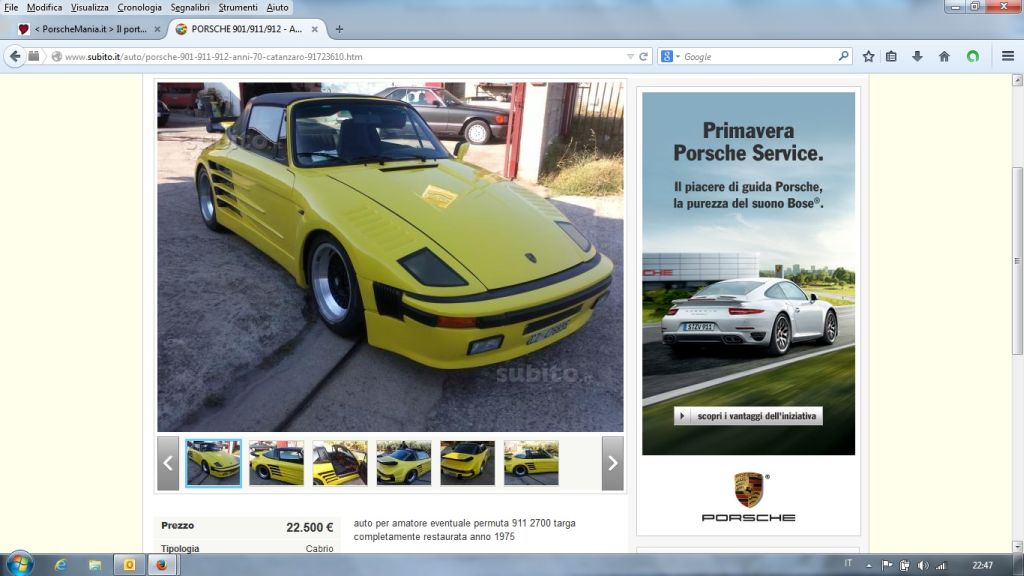Open Windows Explorer folder from taskbar
Image resolution: width=1024 pixels, height=576 pixels.
(x=95, y=565)
